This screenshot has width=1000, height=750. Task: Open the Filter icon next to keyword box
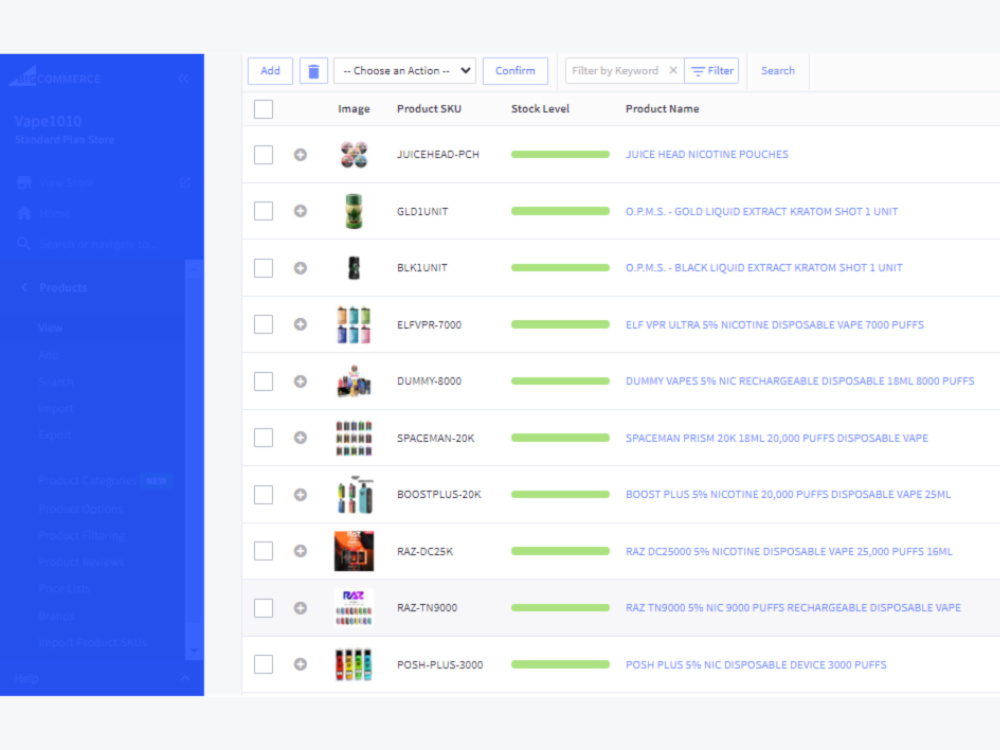coord(712,70)
